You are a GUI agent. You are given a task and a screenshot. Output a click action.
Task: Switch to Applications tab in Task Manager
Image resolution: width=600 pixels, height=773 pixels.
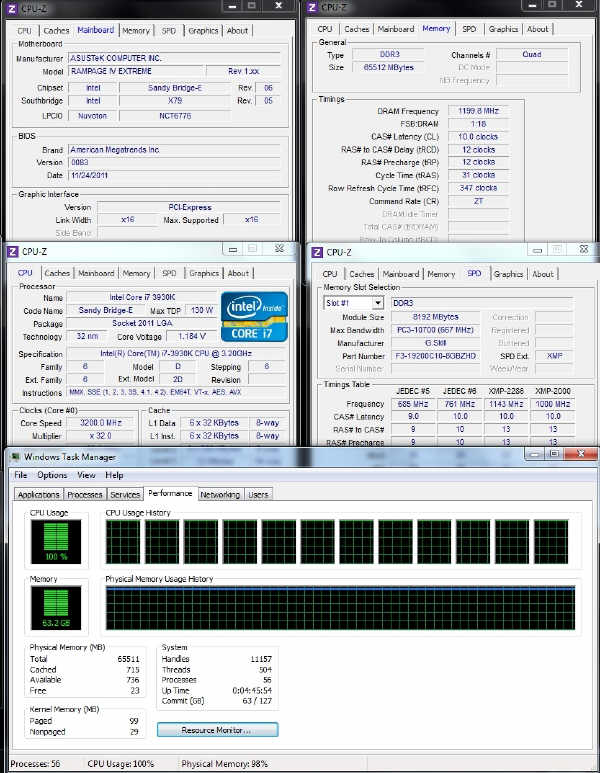coord(38,494)
